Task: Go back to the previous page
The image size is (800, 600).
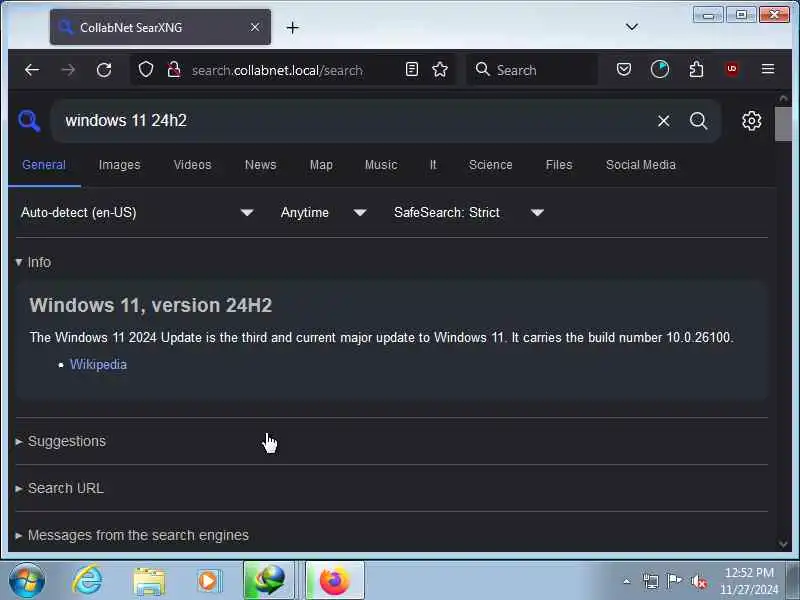Action: pos(32,70)
